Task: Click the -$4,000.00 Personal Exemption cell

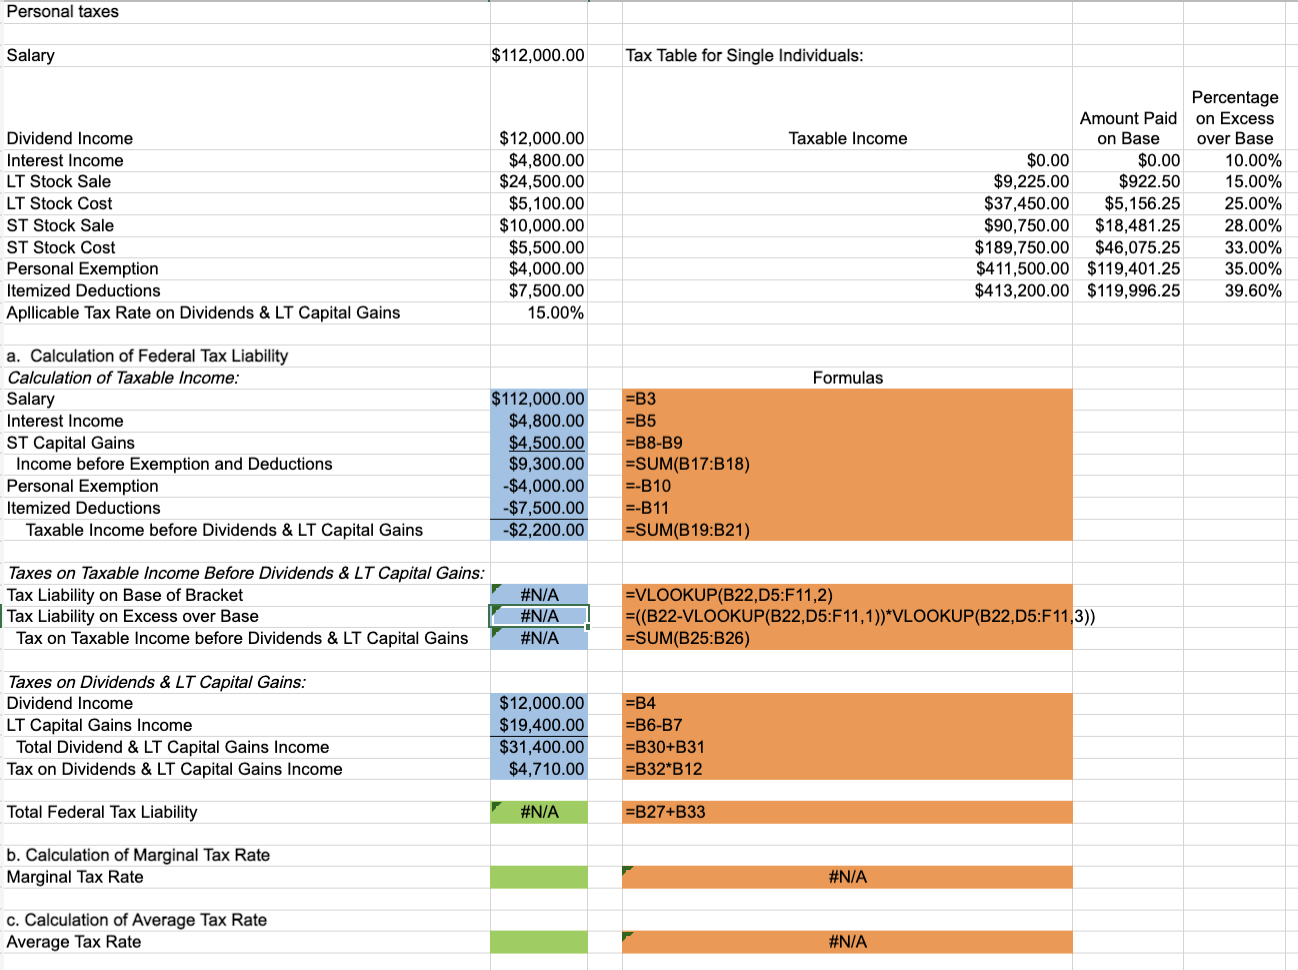Action: [538, 486]
